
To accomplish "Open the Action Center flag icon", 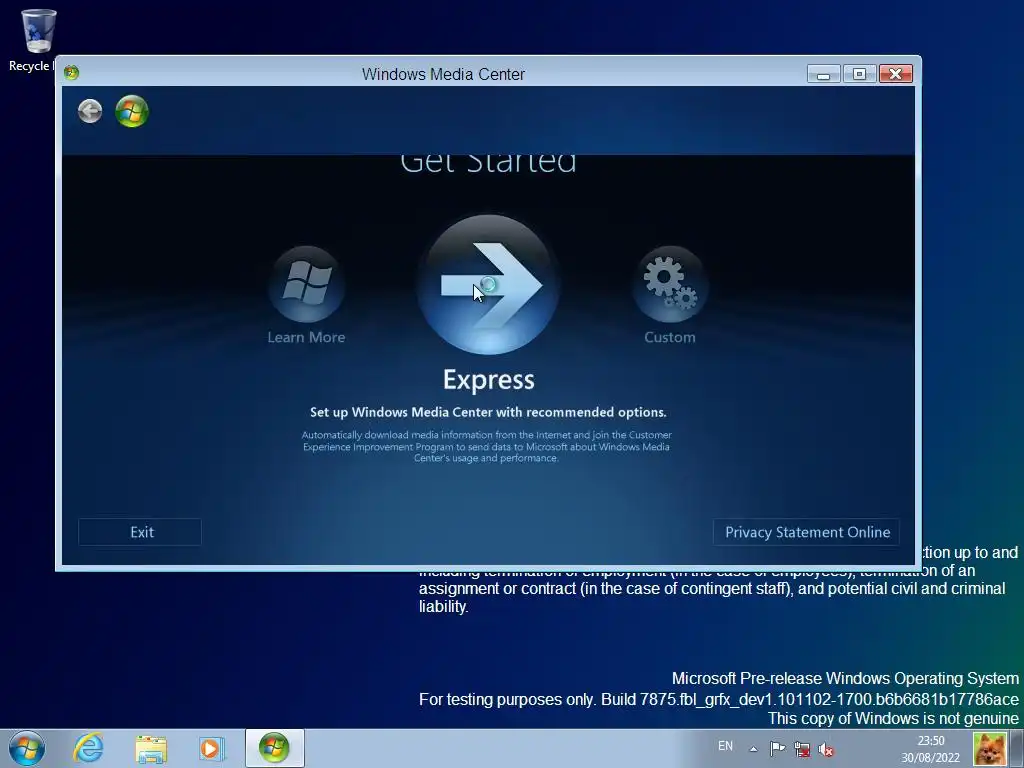I will coord(777,748).
